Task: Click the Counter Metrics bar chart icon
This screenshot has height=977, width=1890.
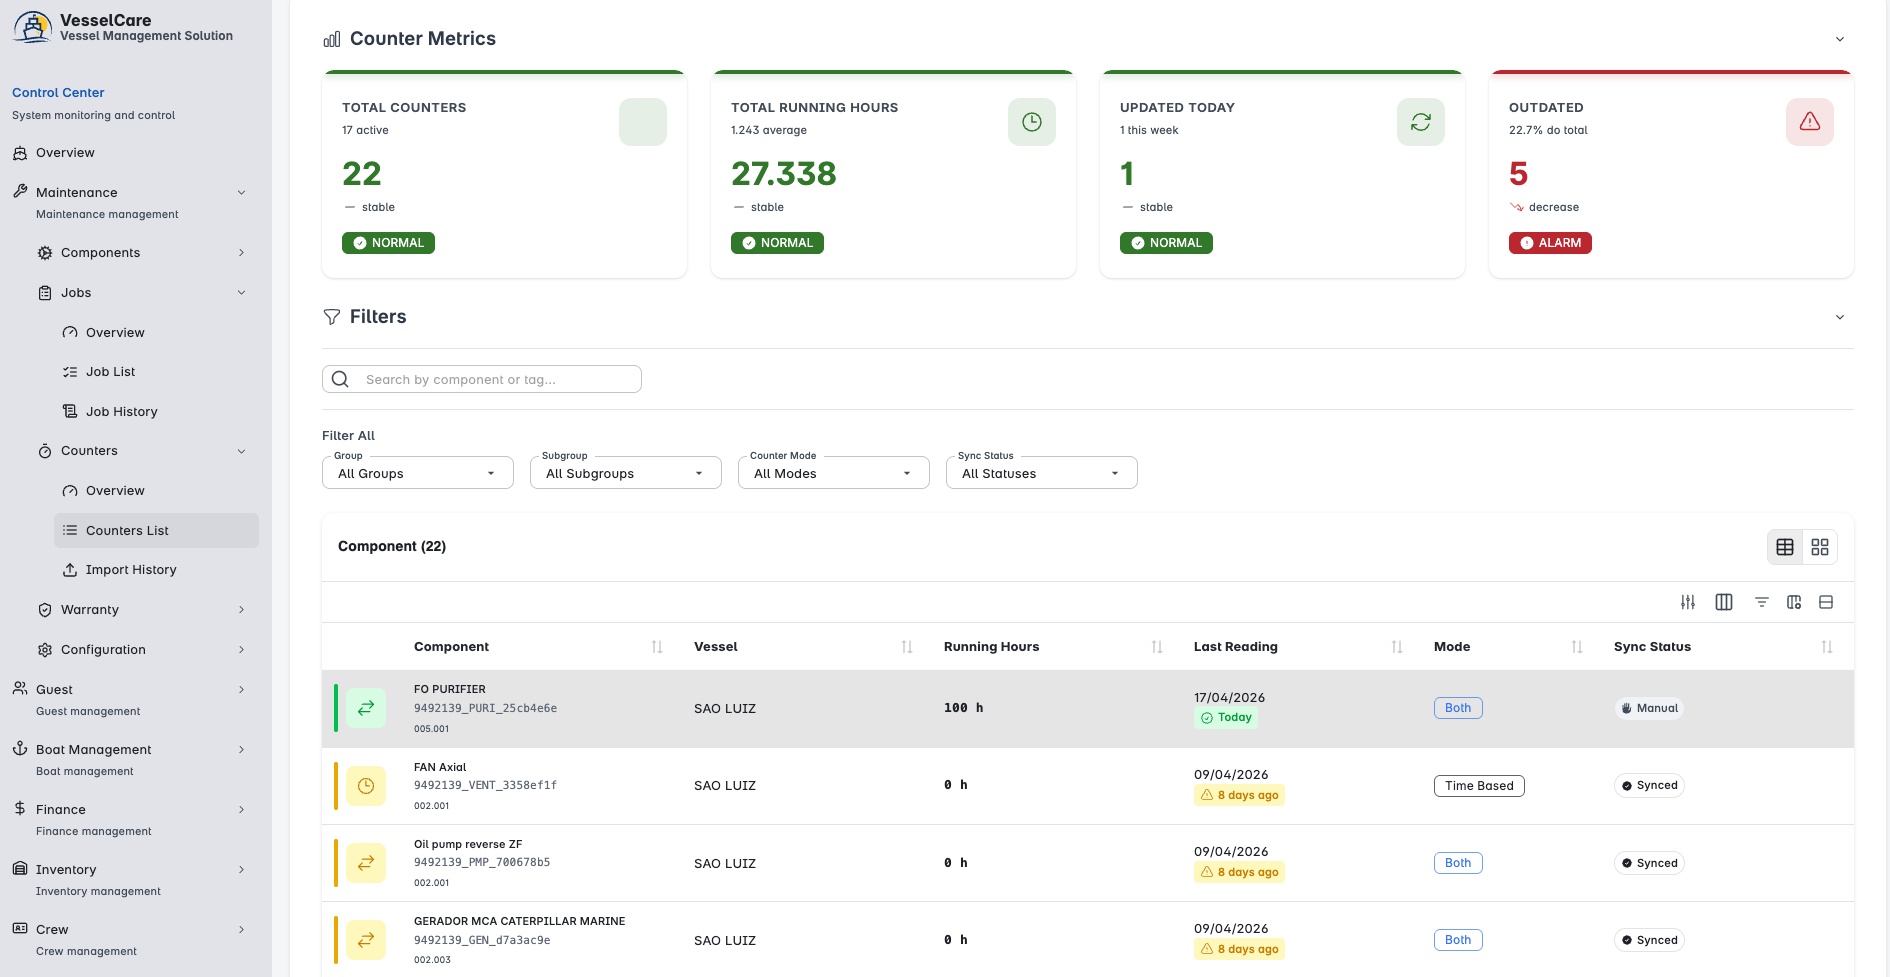Action: [332, 39]
